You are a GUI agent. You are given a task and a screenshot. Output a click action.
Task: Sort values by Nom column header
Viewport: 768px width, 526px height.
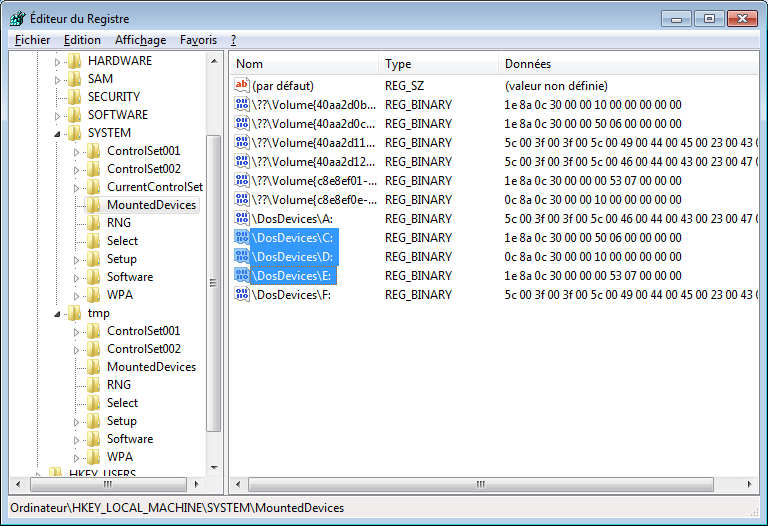click(x=304, y=64)
